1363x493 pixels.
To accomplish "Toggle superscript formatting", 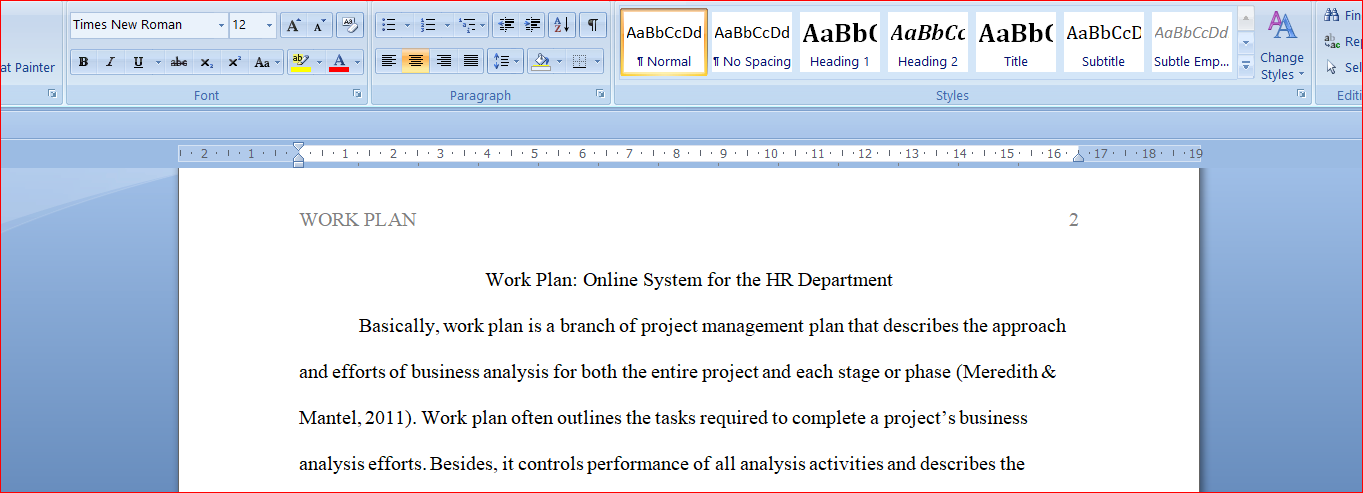I will (x=234, y=62).
